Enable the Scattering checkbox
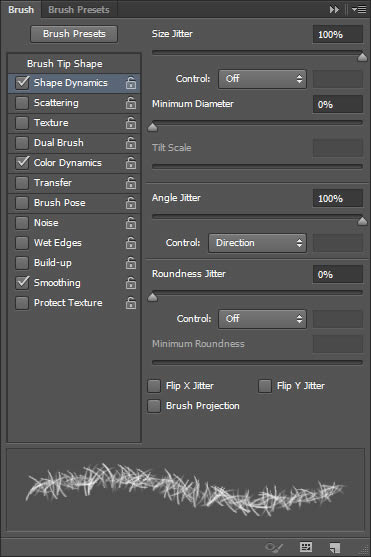 coord(22,103)
